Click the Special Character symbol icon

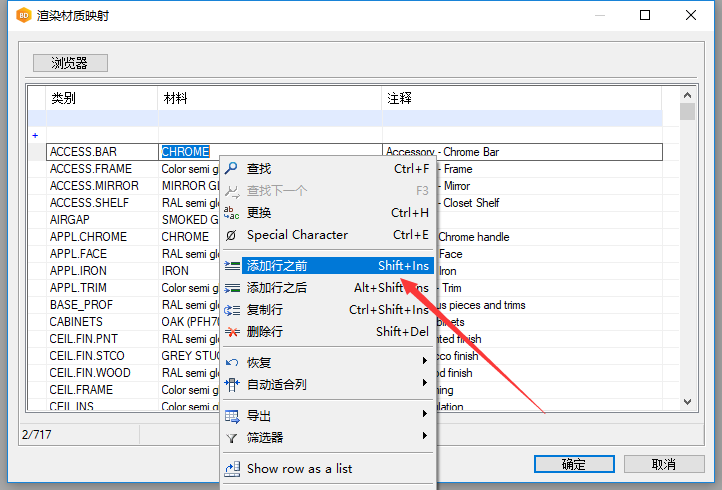point(231,235)
